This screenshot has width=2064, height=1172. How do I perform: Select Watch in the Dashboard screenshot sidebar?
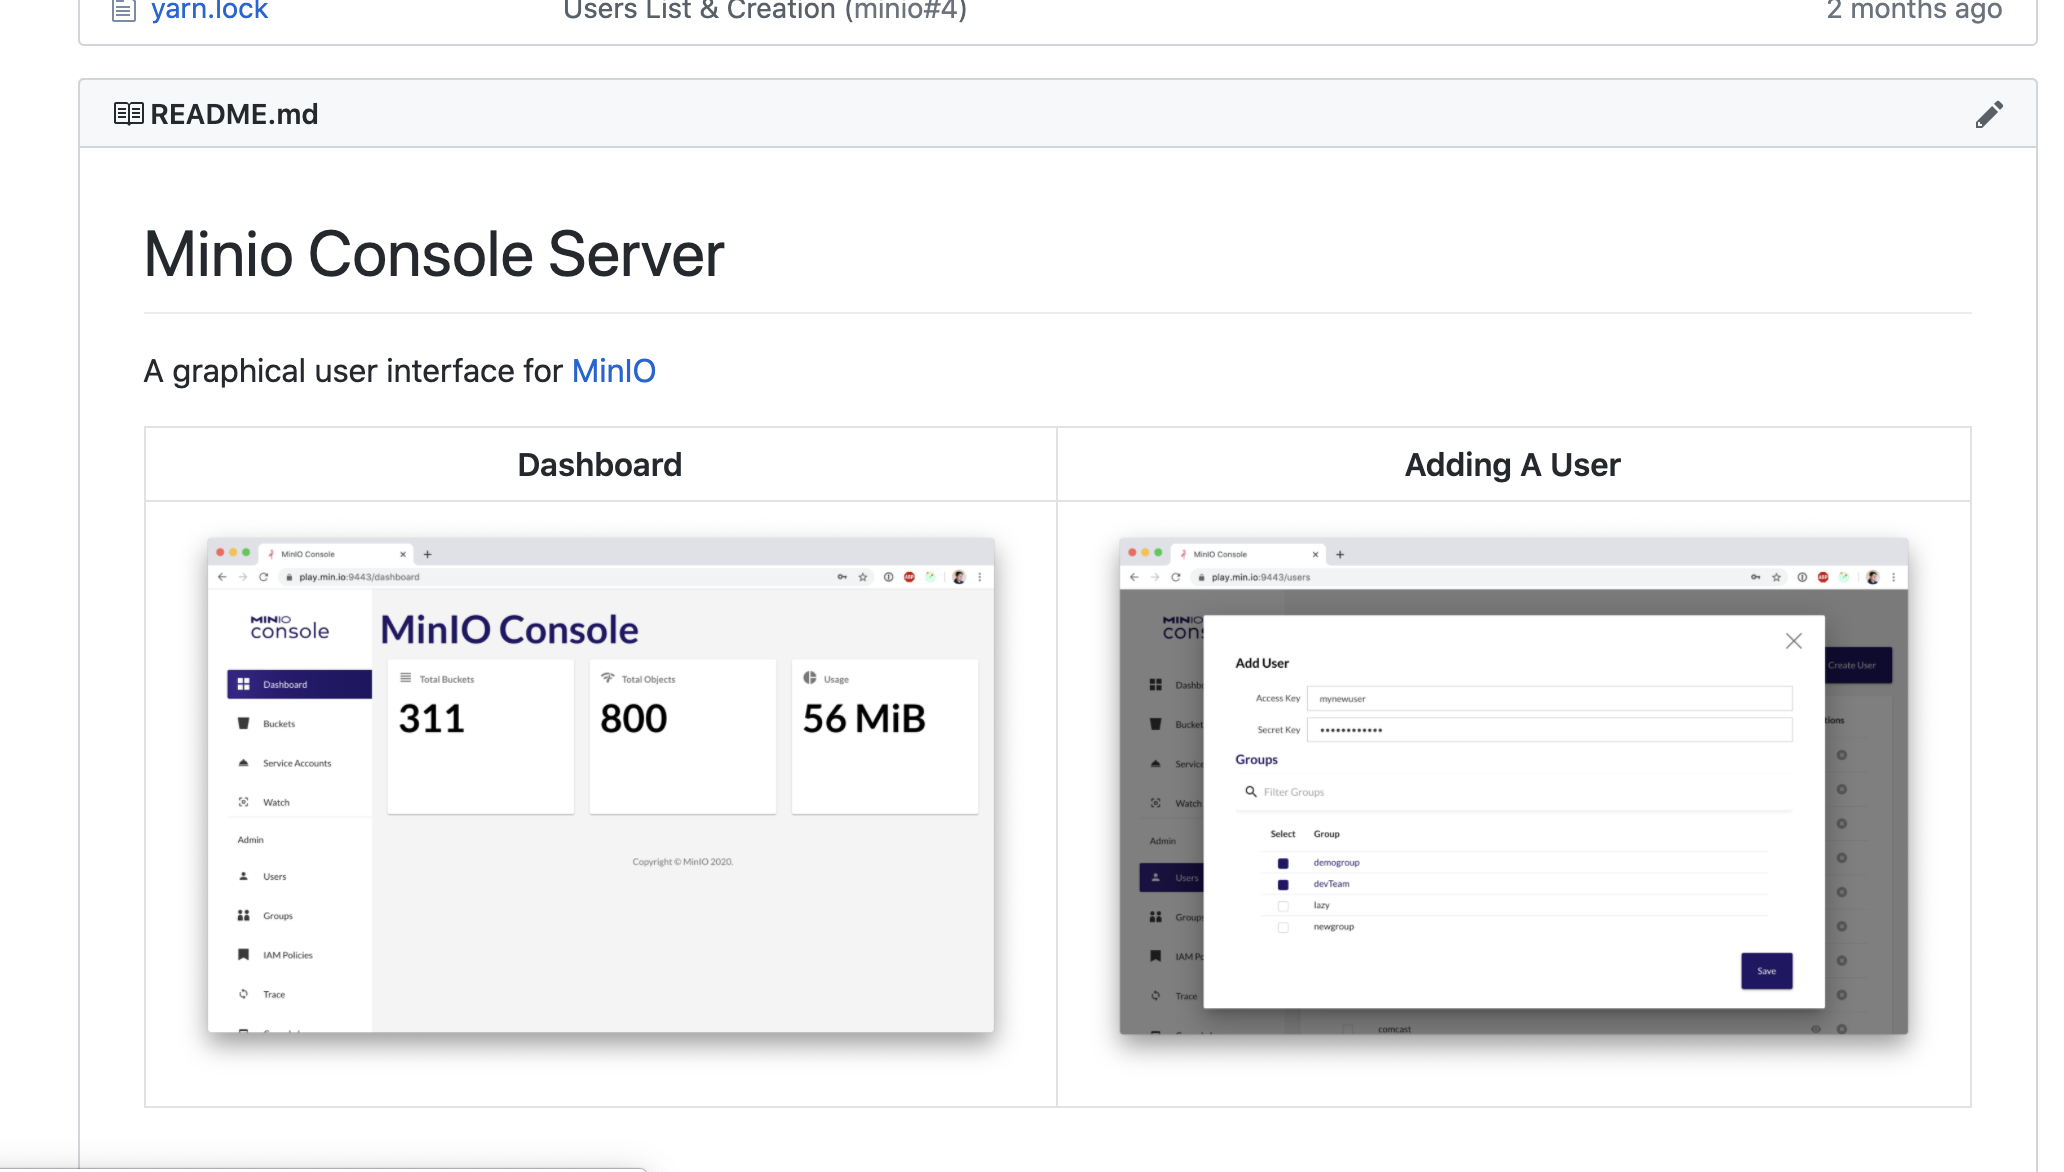(276, 802)
